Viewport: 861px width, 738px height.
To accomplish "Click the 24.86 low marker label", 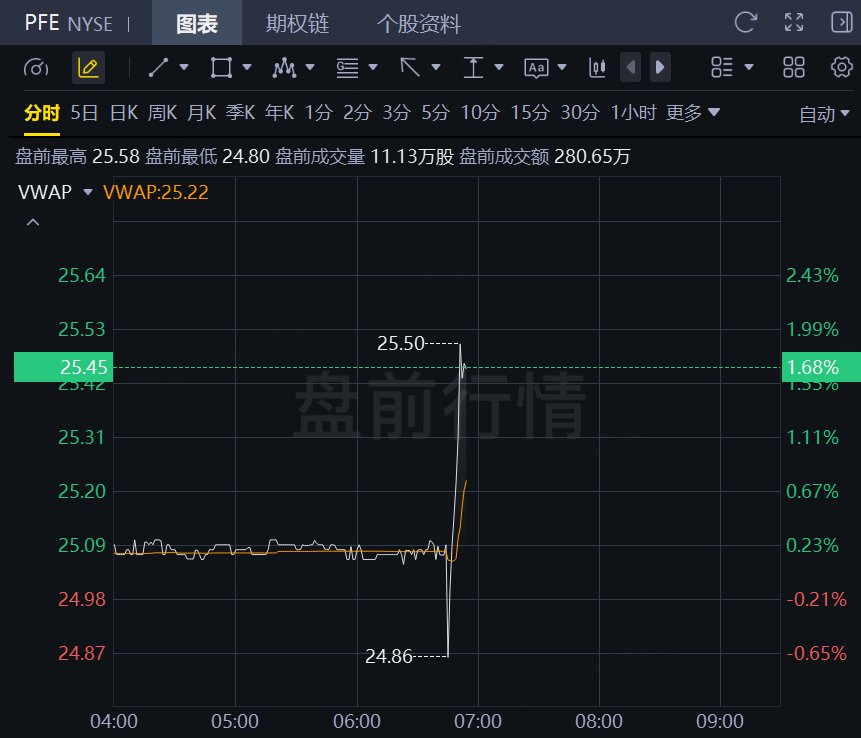I will pyautogui.click(x=389, y=656).
